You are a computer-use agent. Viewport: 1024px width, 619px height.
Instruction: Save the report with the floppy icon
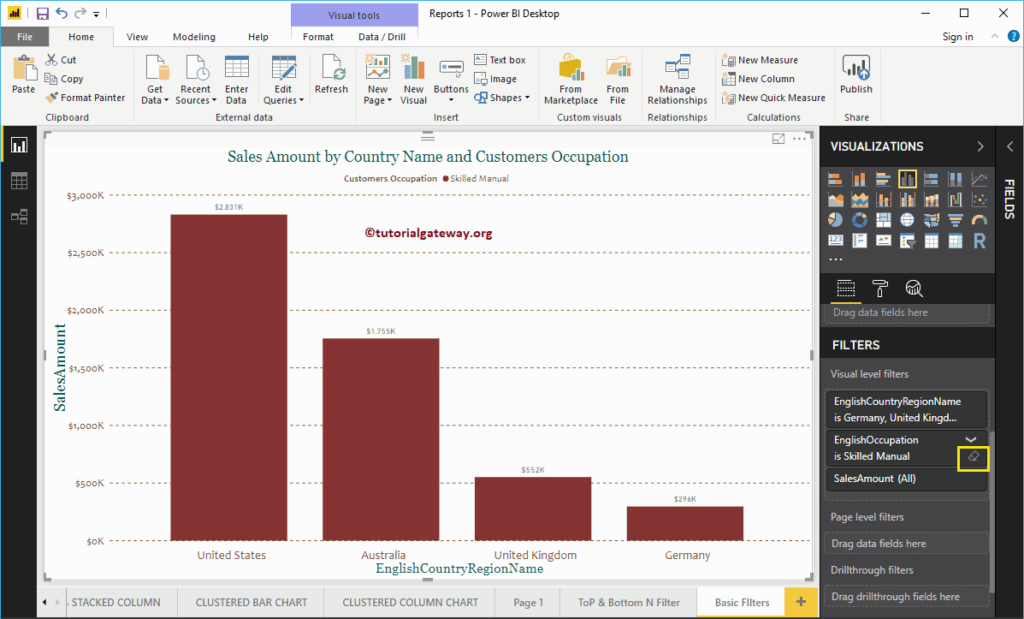click(42, 13)
